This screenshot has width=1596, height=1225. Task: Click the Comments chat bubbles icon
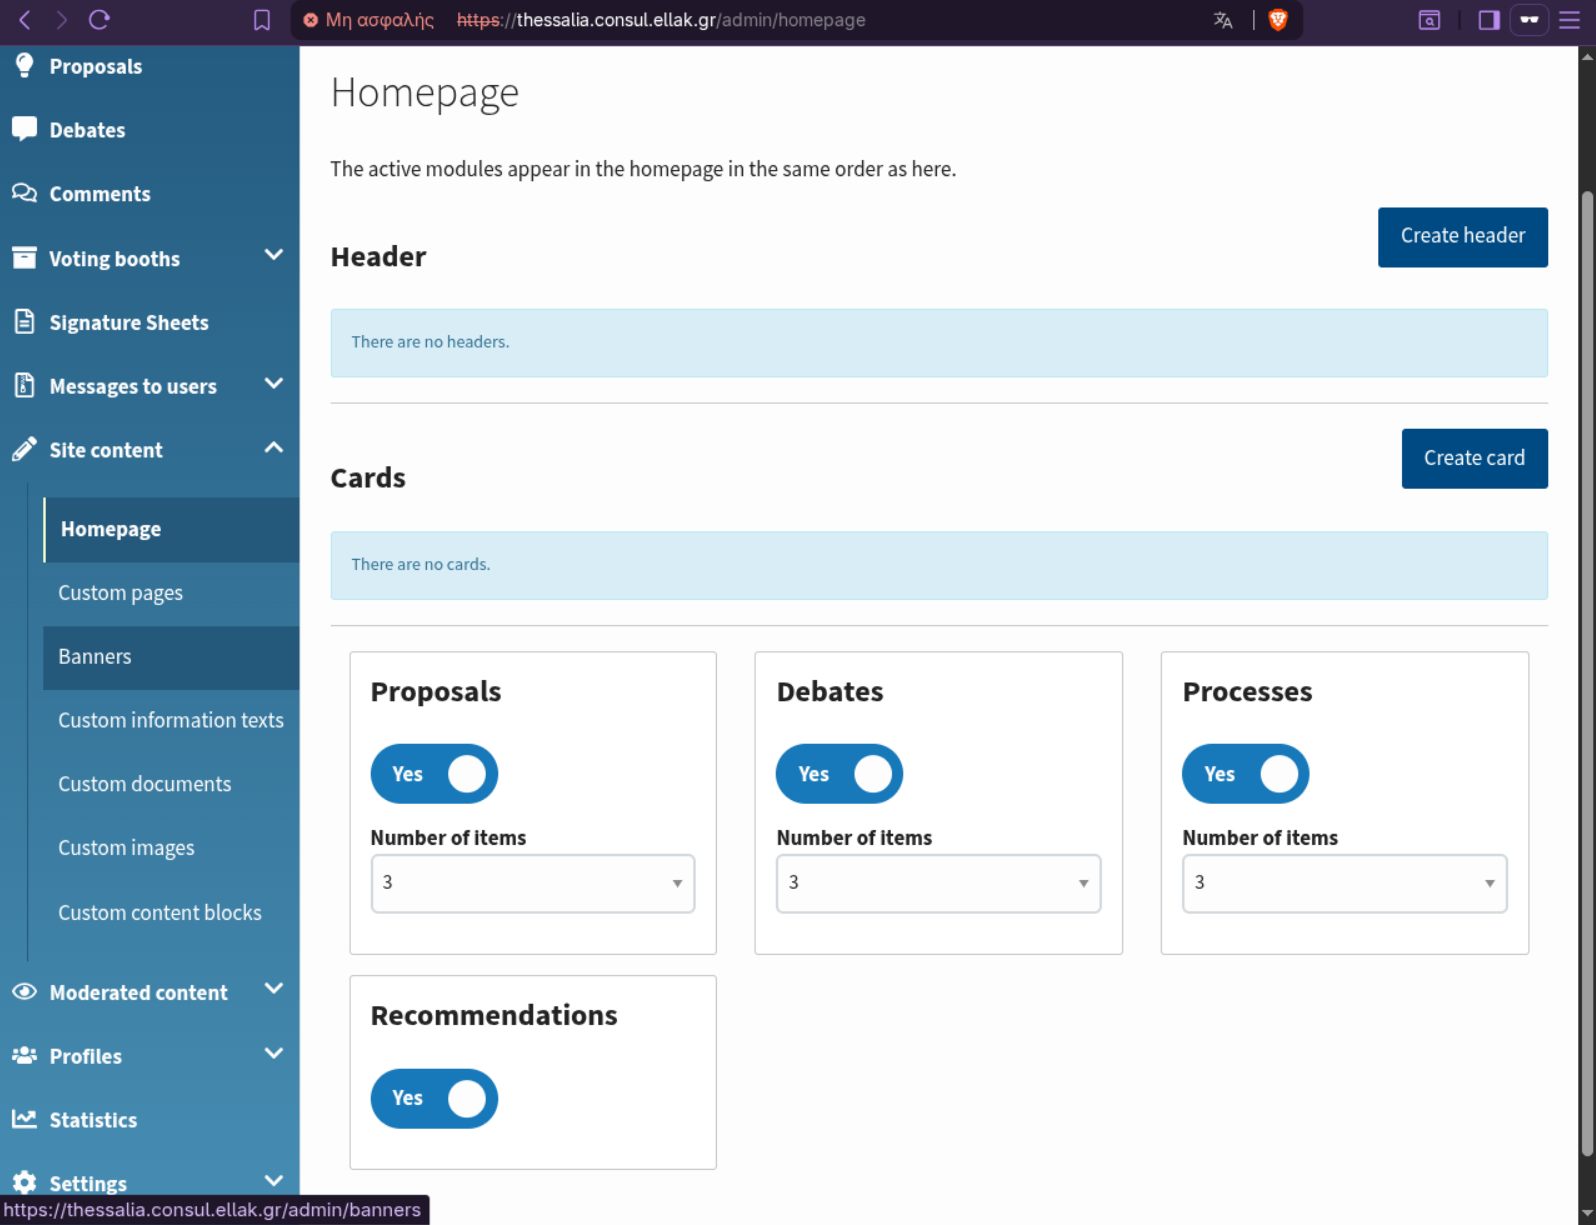point(25,193)
